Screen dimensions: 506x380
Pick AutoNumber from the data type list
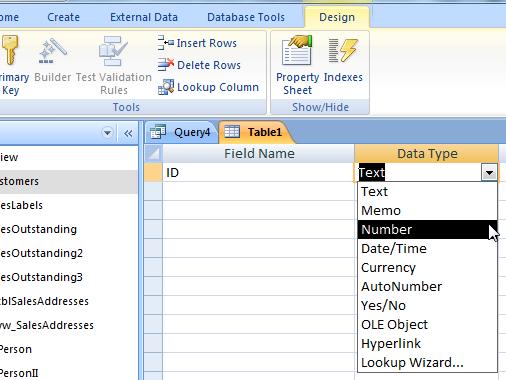point(427,287)
